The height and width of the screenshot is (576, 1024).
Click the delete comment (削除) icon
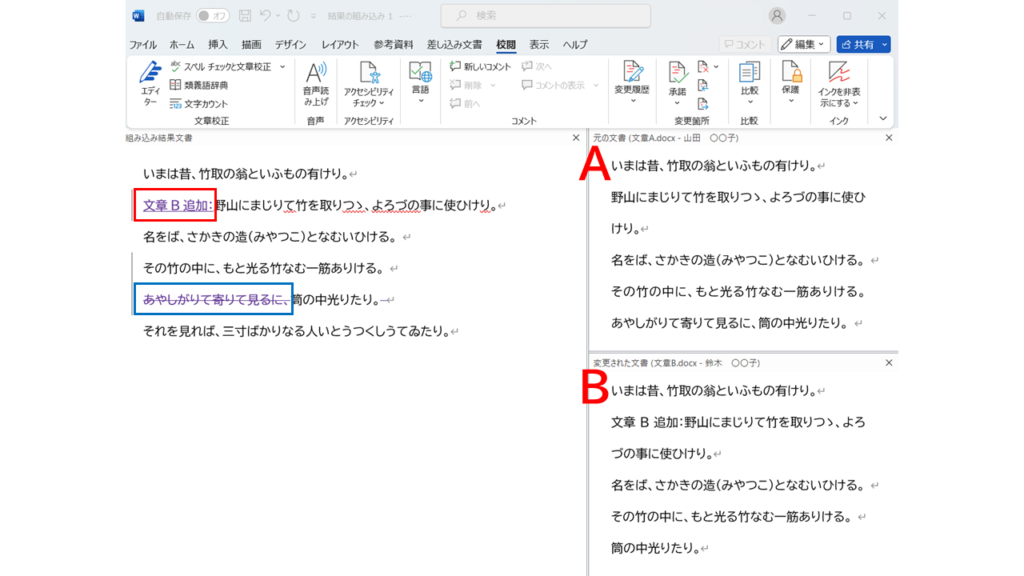point(455,85)
